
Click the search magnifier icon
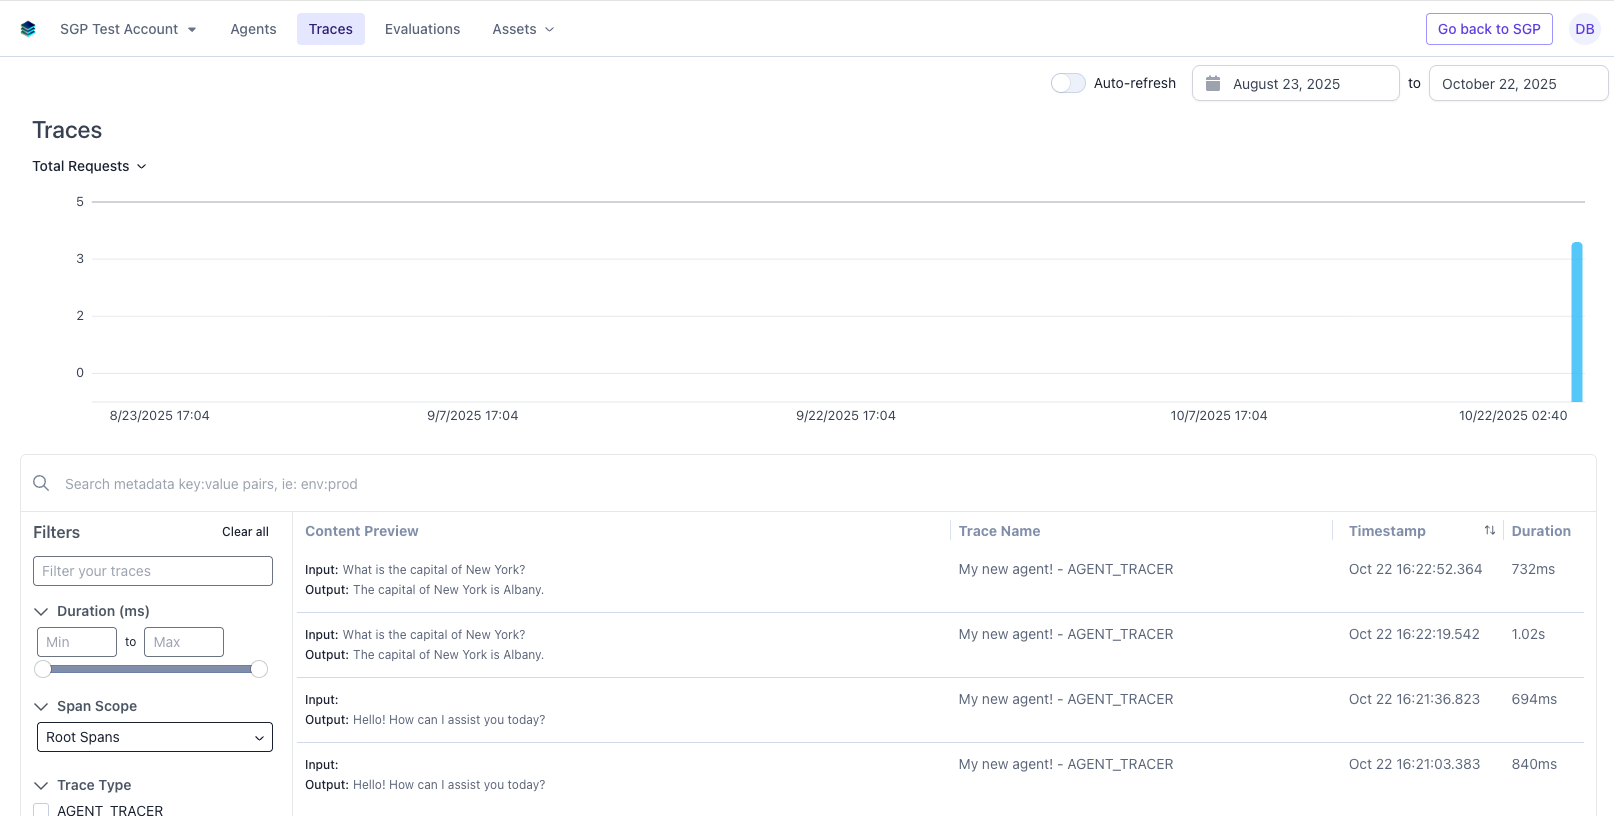[41, 483]
